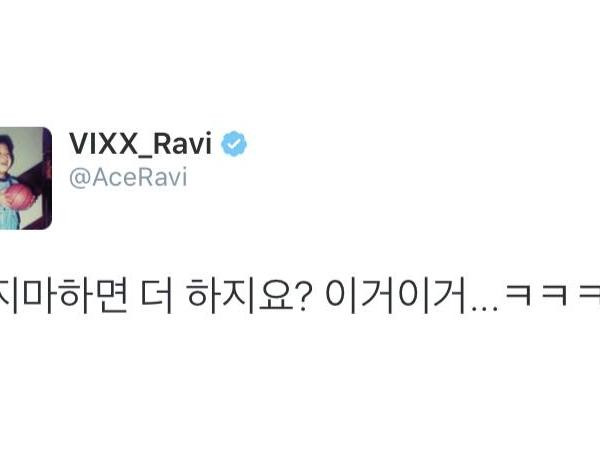Click the letters VIXX in the name
Screen dimensions: 600x450
tap(103, 143)
